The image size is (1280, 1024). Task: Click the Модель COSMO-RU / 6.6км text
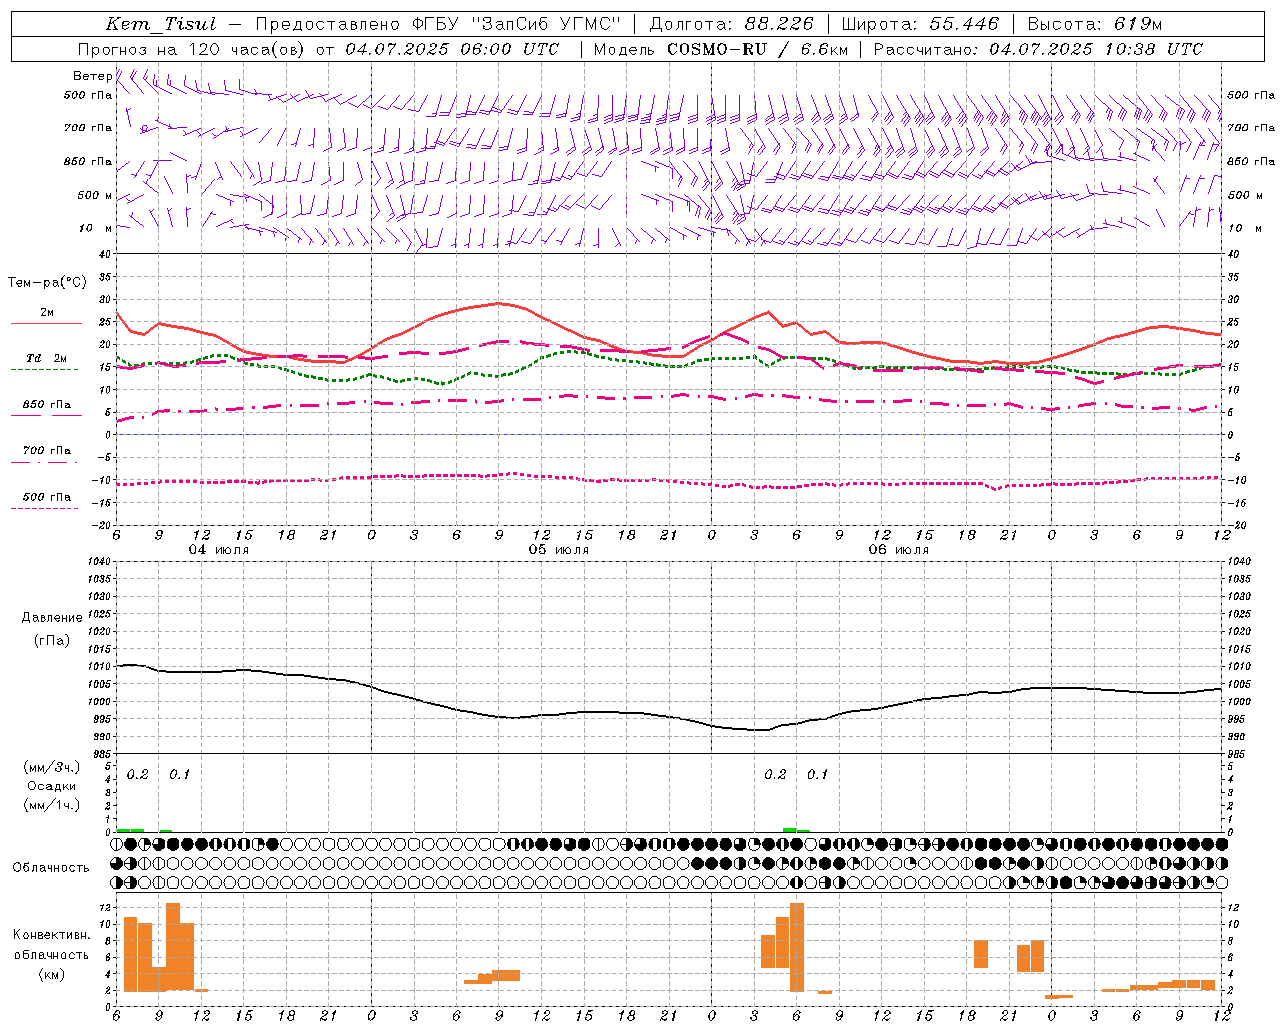[x=720, y=49]
